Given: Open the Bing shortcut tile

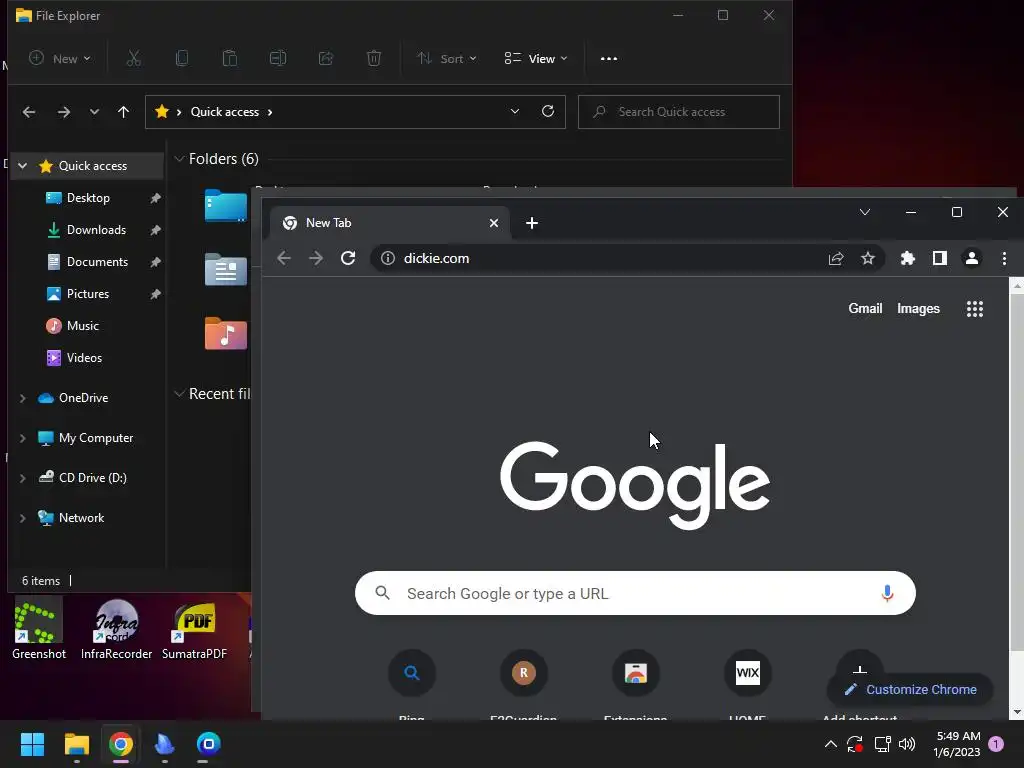Looking at the screenshot, I should (411, 673).
